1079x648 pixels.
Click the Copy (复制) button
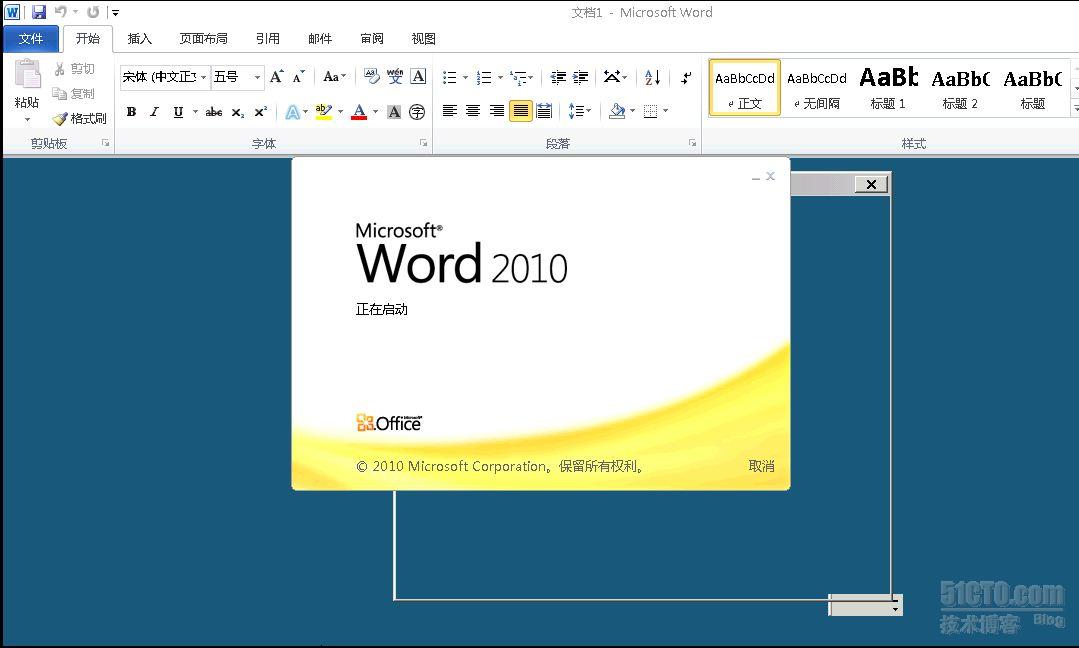(74, 94)
